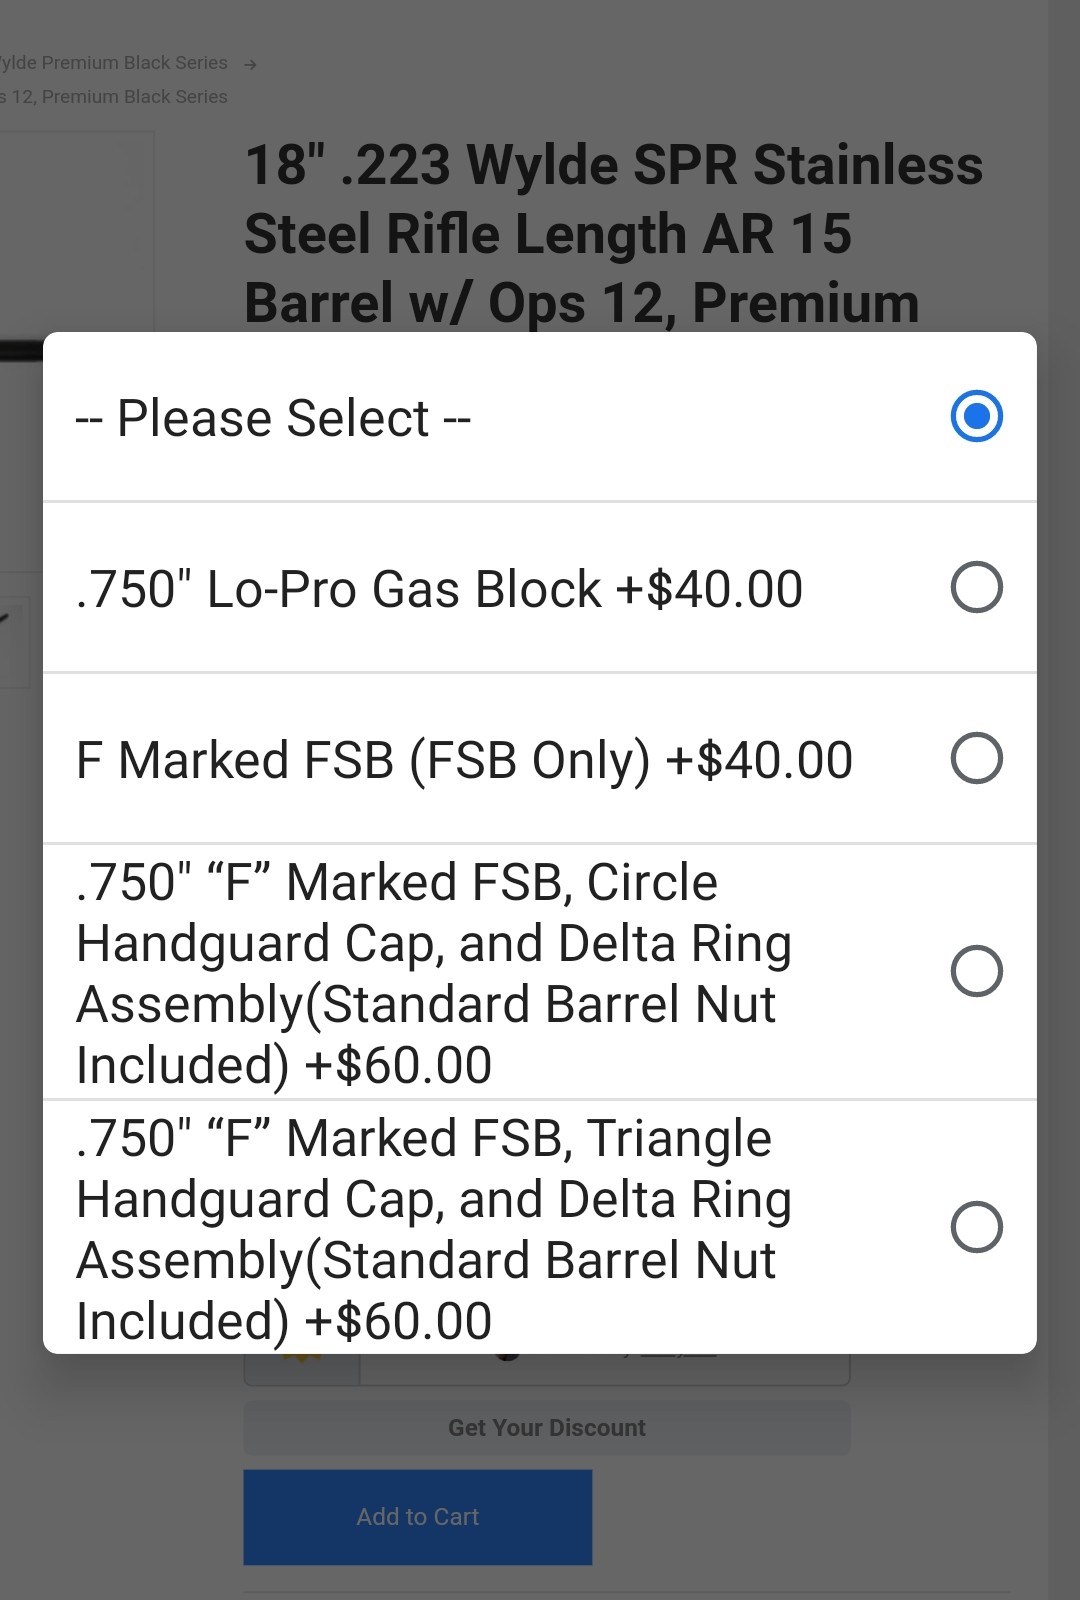Viewport: 1080px width, 1600px height.
Task: Tap the Circle Handguard Cap +$60.00 option text
Action: pyautogui.click(x=434, y=973)
